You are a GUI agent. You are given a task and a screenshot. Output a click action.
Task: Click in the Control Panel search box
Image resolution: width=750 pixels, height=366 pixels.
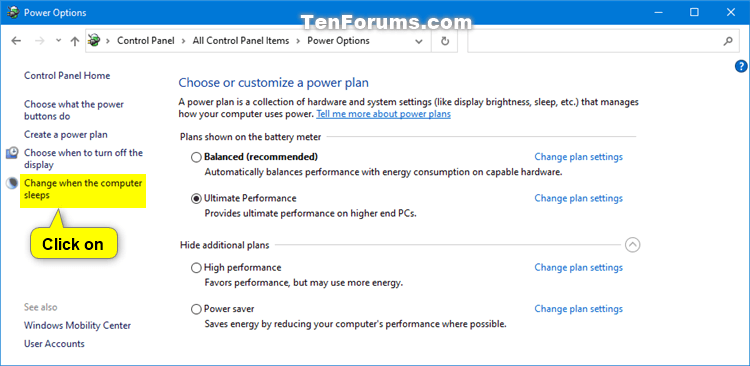click(x=595, y=41)
